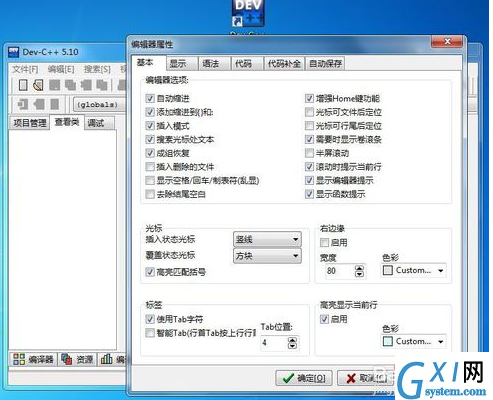Switch to 代码补全 tab
Image resolution: width=493 pixels, height=400 pixels.
point(284,63)
